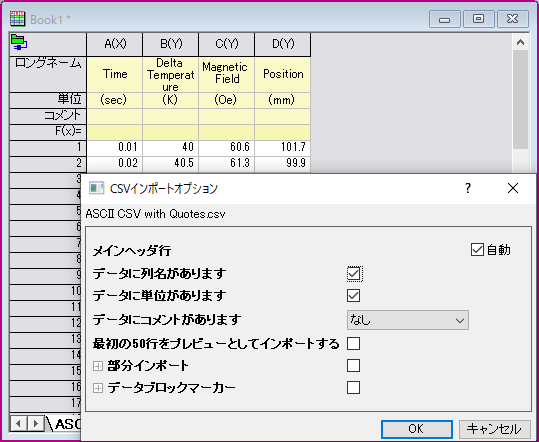Minimize the Book1 window
The image size is (539, 442).
tap(444, 19)
